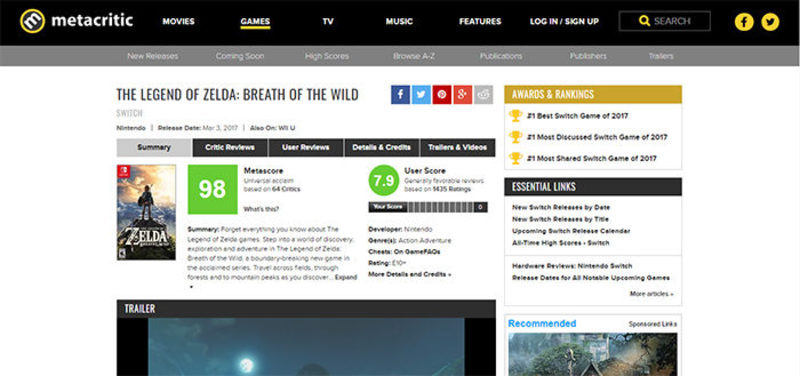Viewport: 800px width, 376px height.
Task: Switch to Details & Credits tab
Action: click(382, 147)
